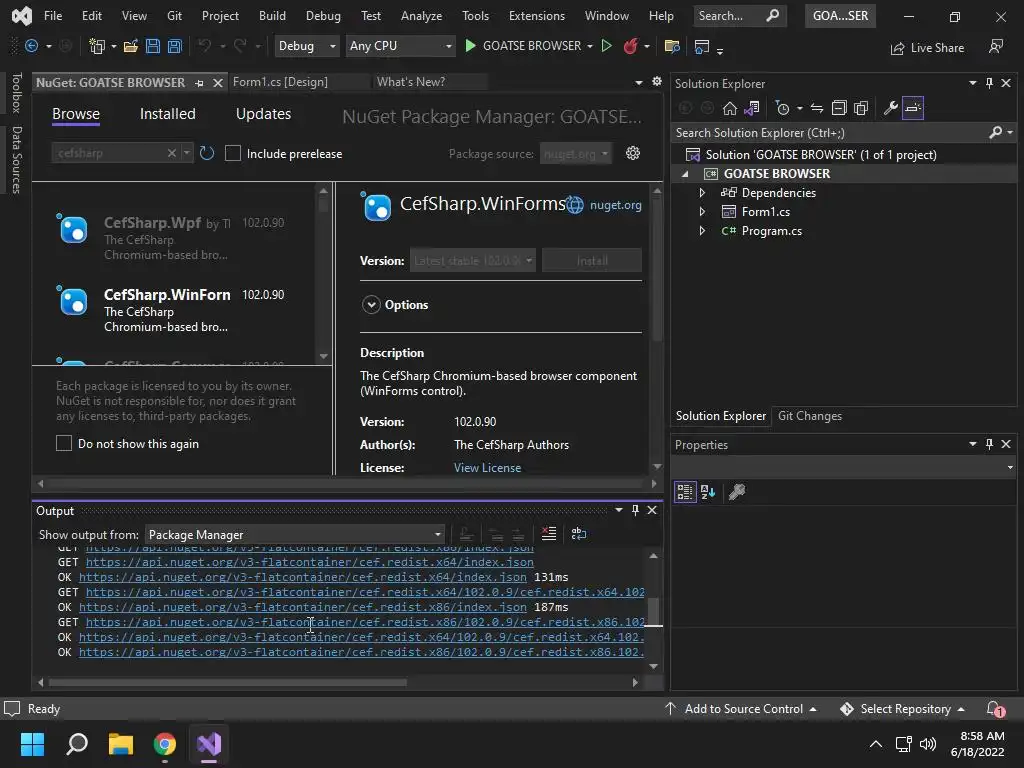Open the Build menu

tap(272, 16)
